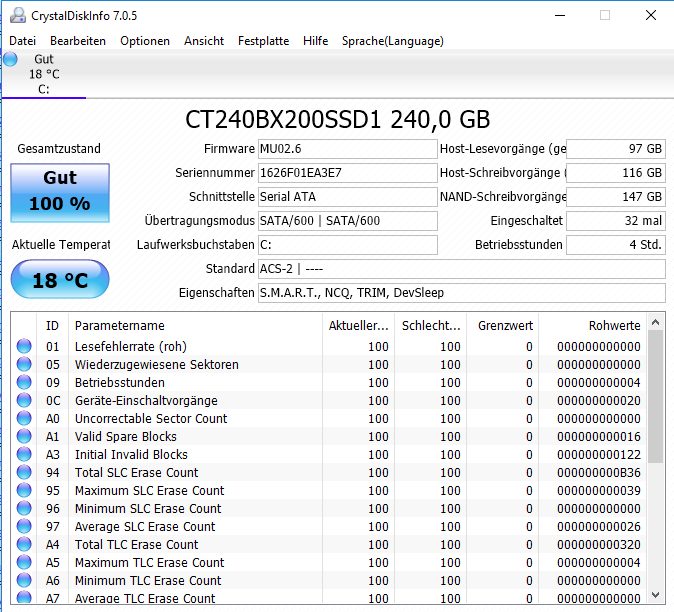Click status icon for Maximum SLC Erase Count
The height and width of the screenshot is (612, 674).
[x=24, y=491]
